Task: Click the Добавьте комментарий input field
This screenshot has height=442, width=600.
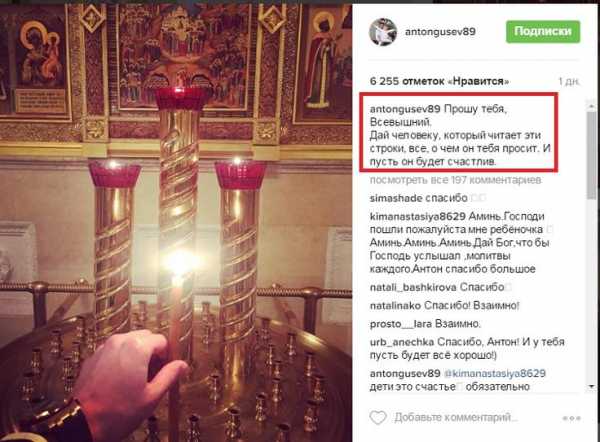Action: pyautogui.click(x=456, y=417)
